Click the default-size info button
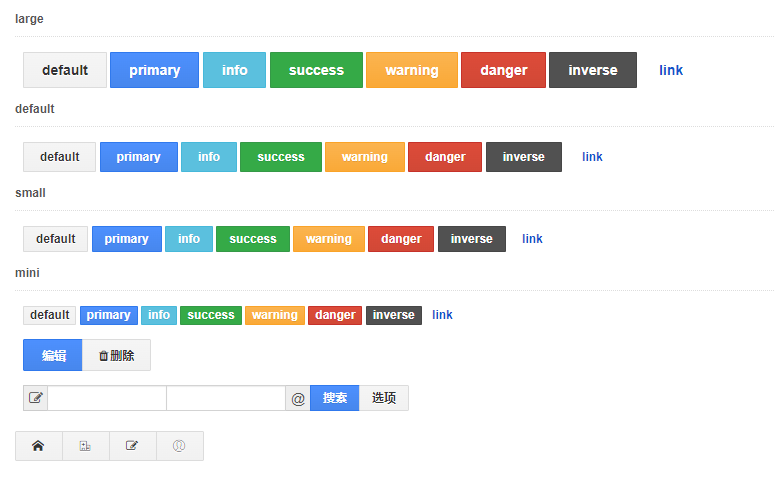Viewport: 775px width, 480px height. pyautogui.click(x=209, y=157)
